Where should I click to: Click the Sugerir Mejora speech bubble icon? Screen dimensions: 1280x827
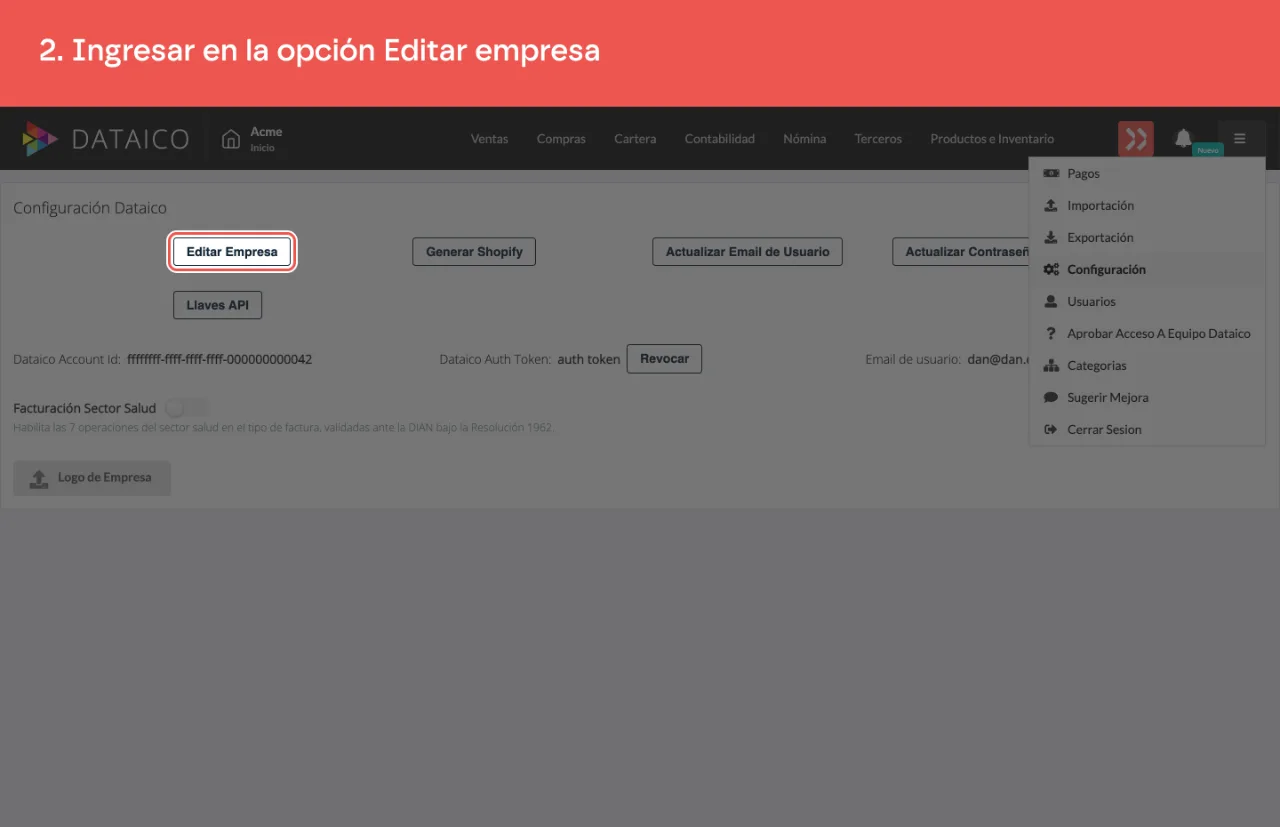tap(1051, 397)
